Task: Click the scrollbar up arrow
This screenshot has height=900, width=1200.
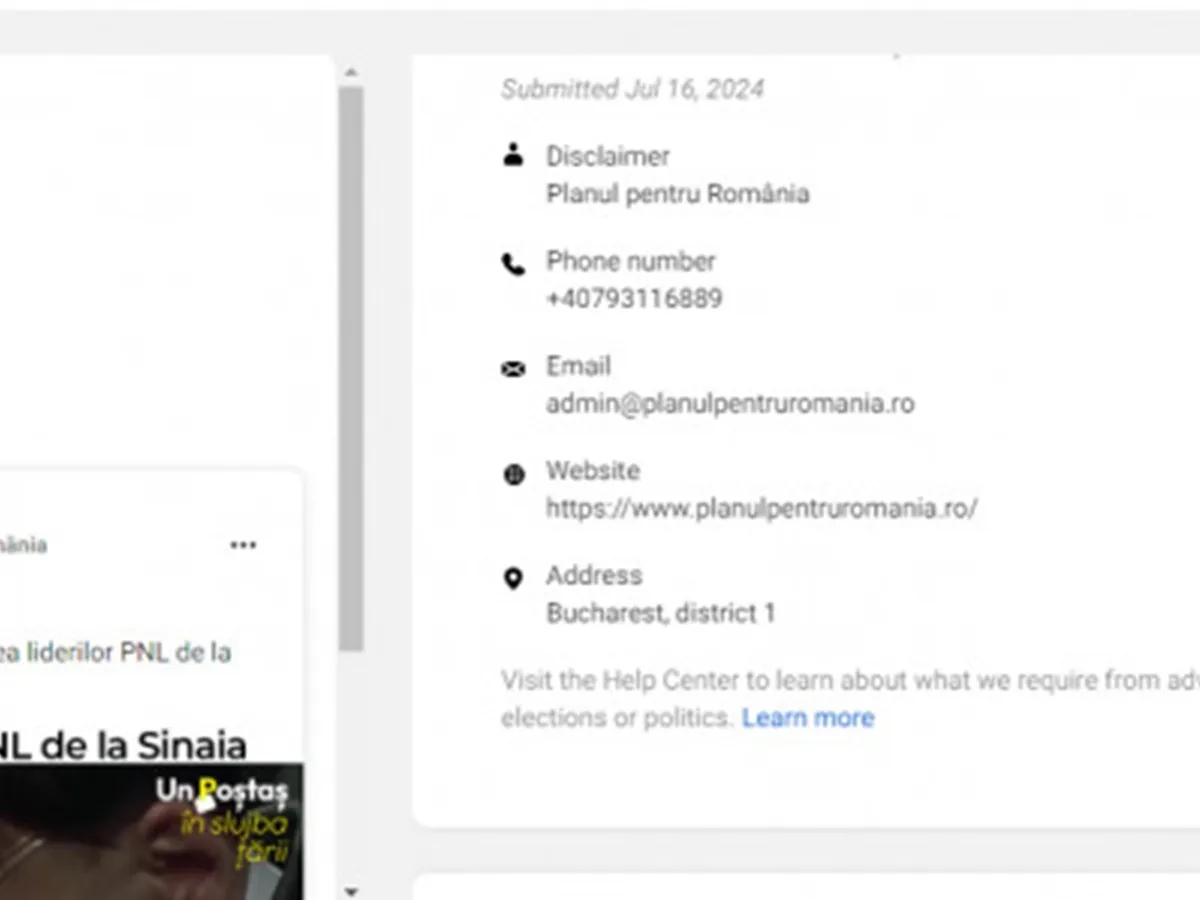Action: point(350,73)
